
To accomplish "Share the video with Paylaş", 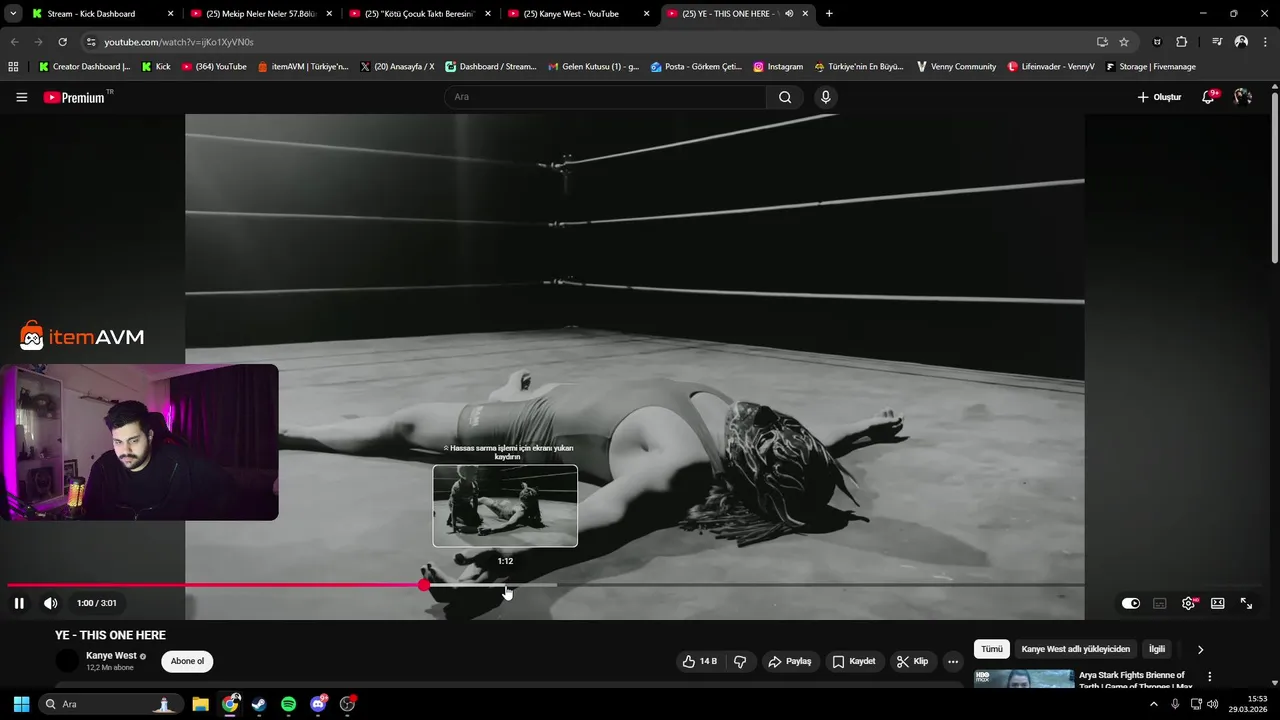I will point(789,661).
